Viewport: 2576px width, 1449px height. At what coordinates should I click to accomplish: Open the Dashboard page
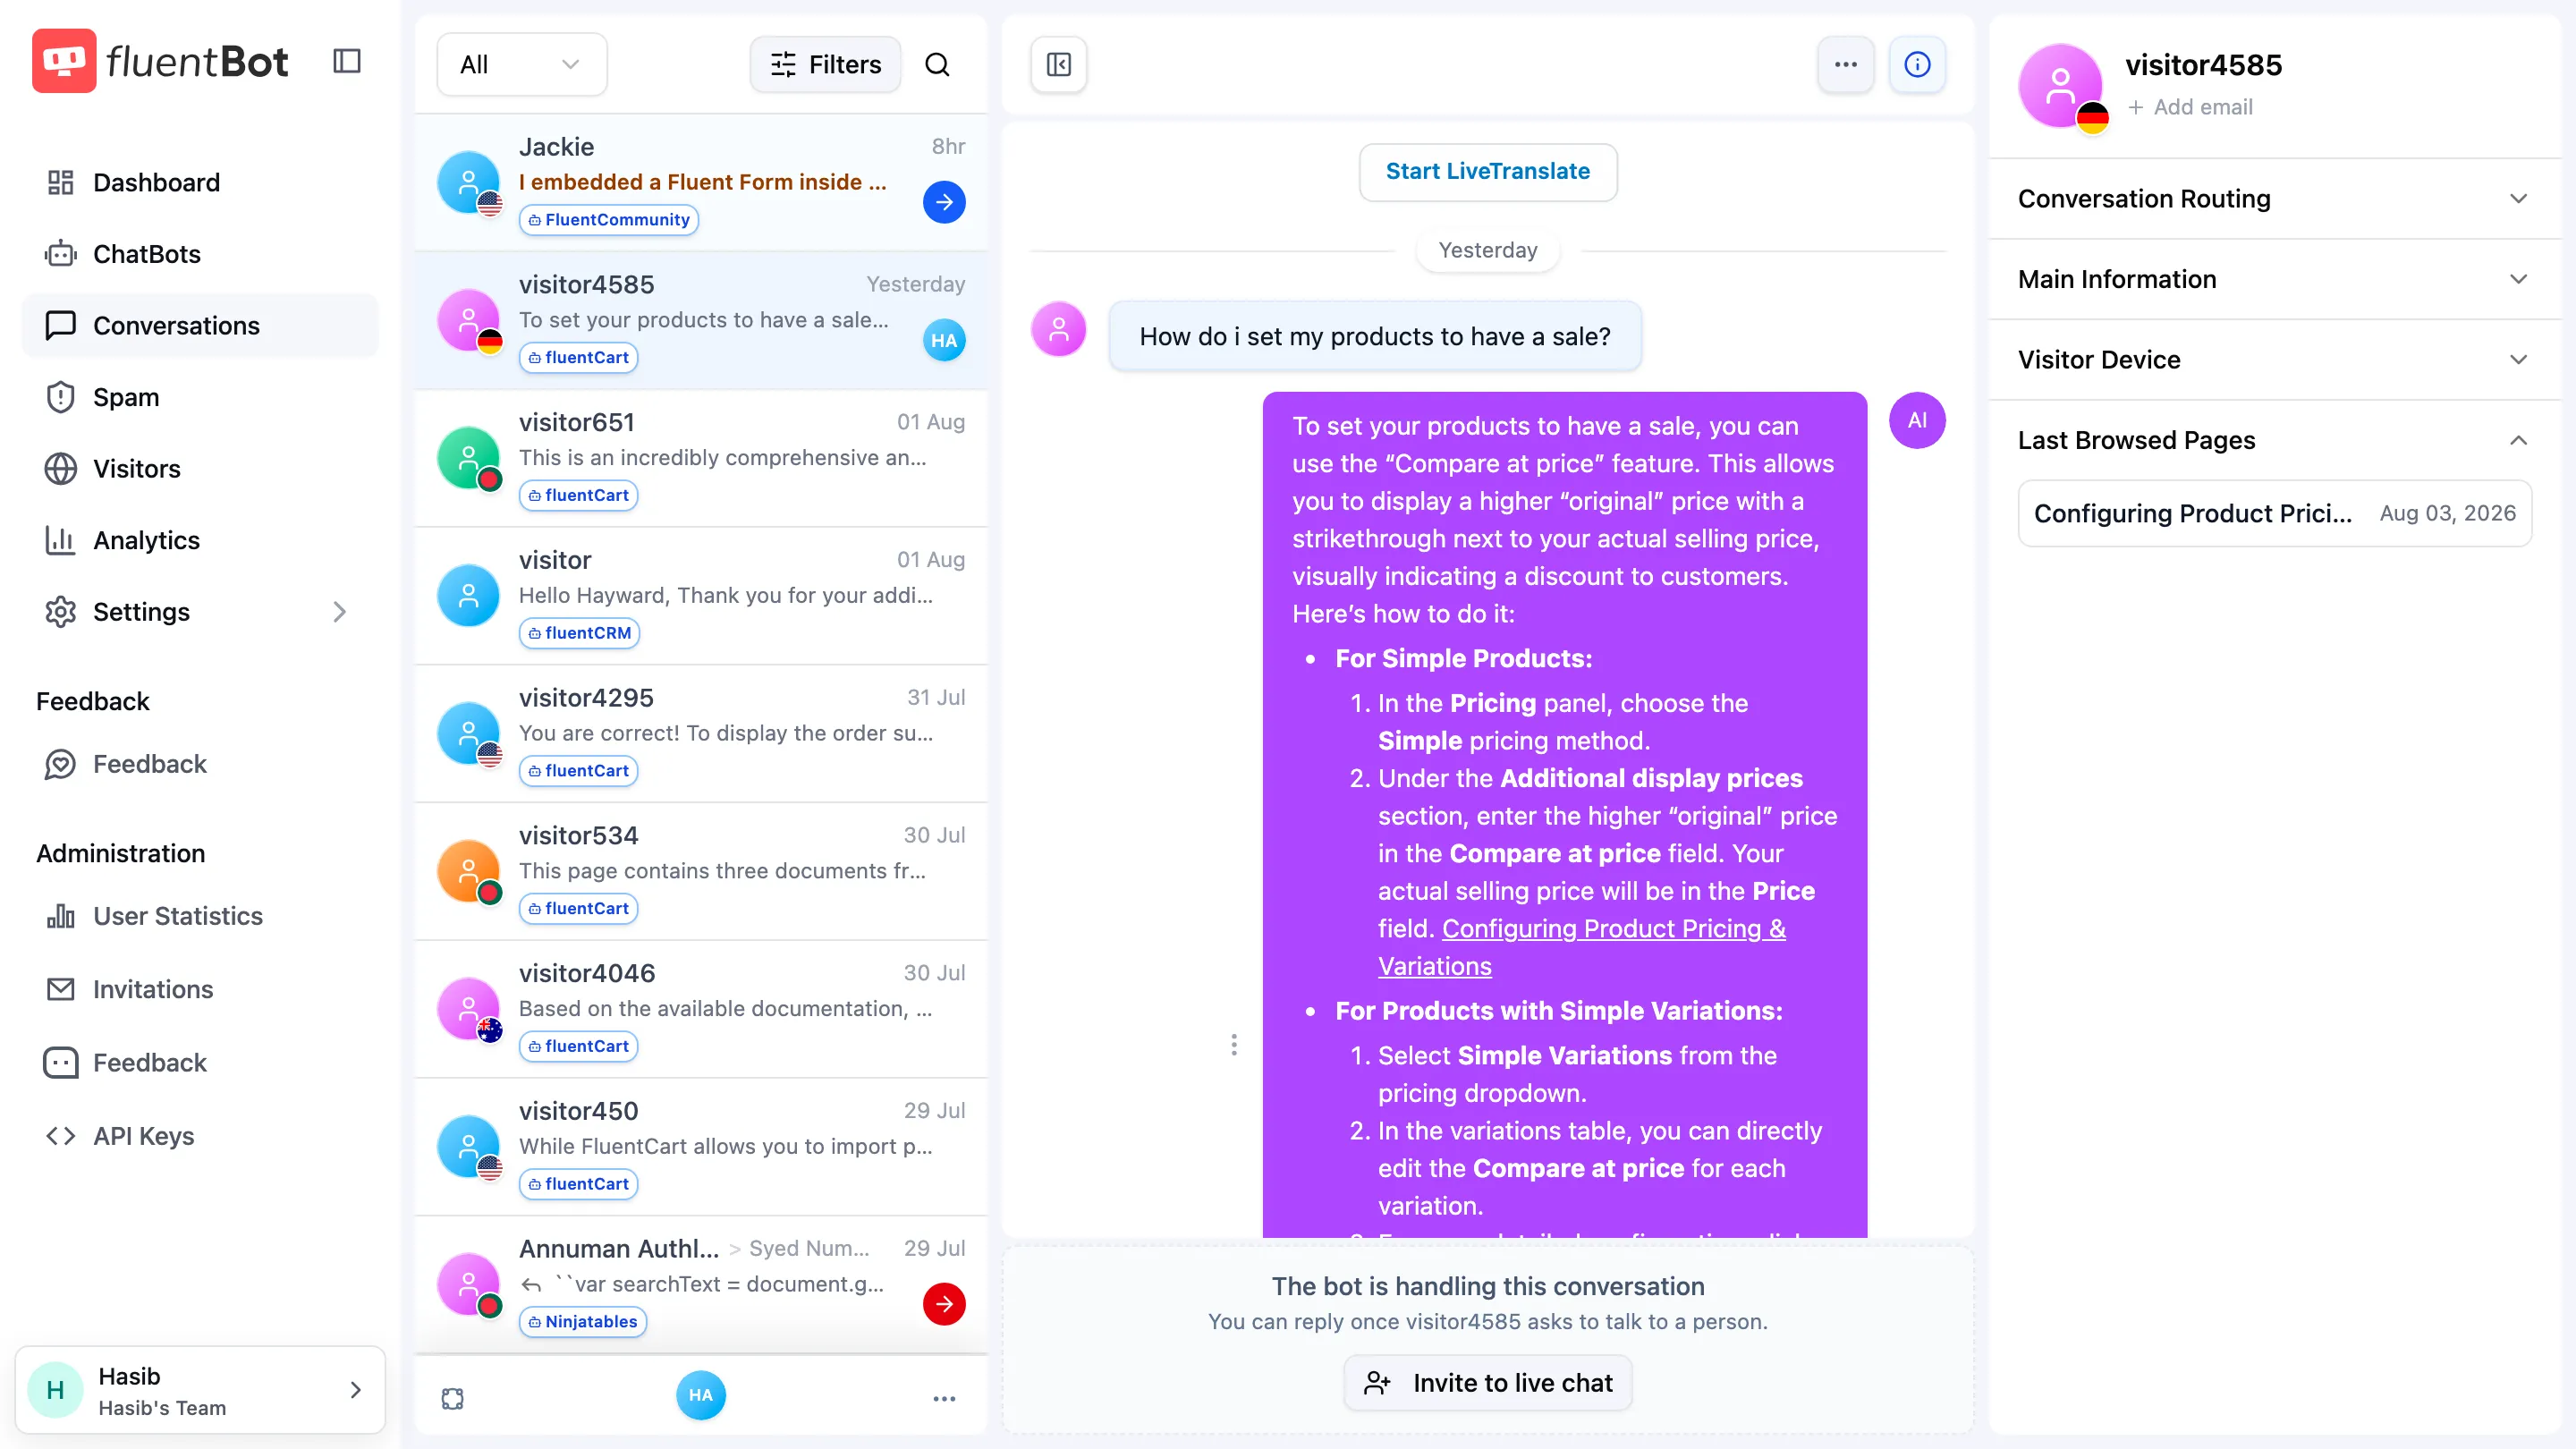tap(200, 183)
